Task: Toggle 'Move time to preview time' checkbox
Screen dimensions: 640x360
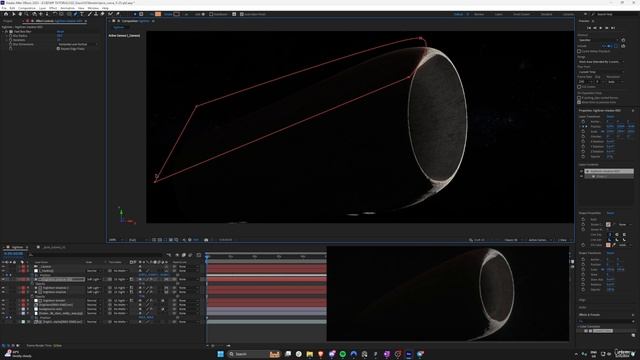Action: 579,102
